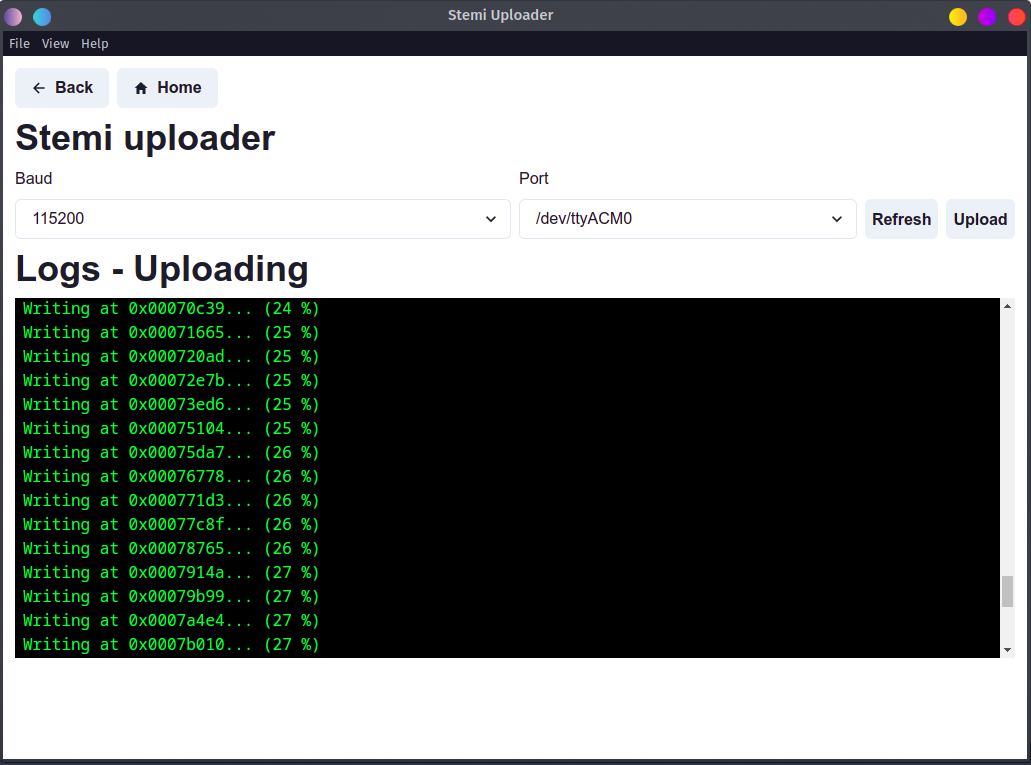Screen dimensions: 1031x765
Task: Click the scrollbar up arrow in the log panel
Action: [x=1009, y=306]
